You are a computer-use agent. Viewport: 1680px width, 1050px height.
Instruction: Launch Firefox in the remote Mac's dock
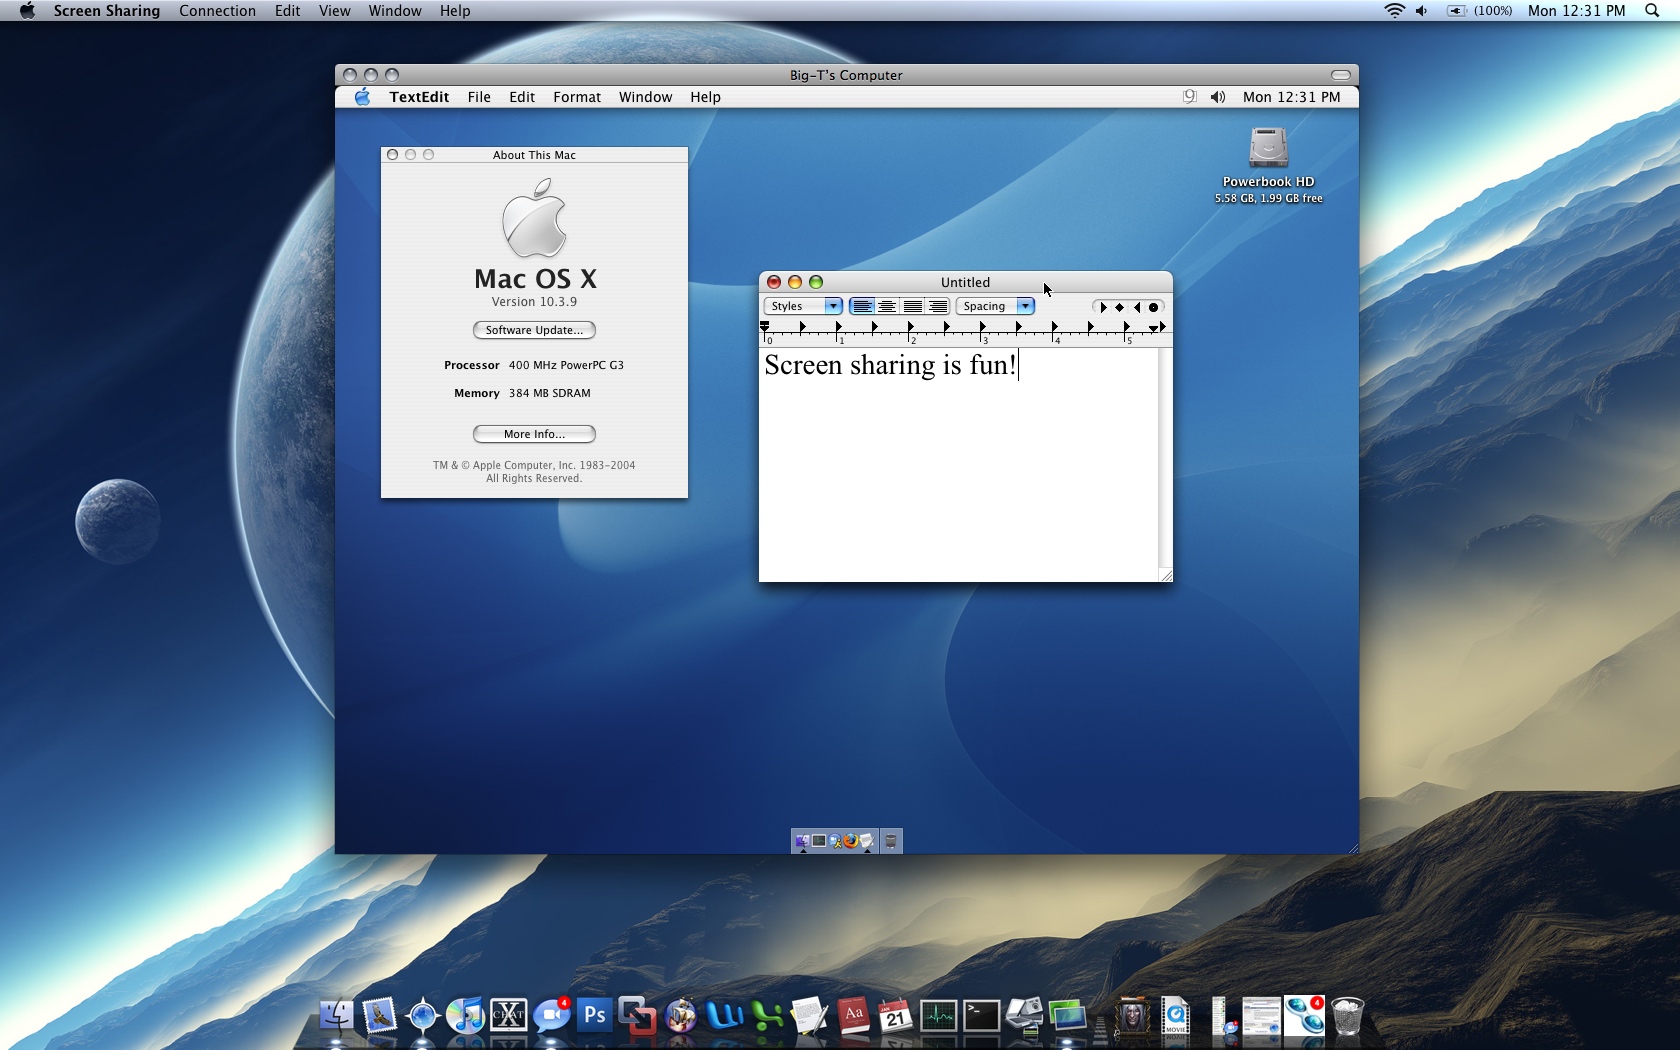(x=851, y=841)
